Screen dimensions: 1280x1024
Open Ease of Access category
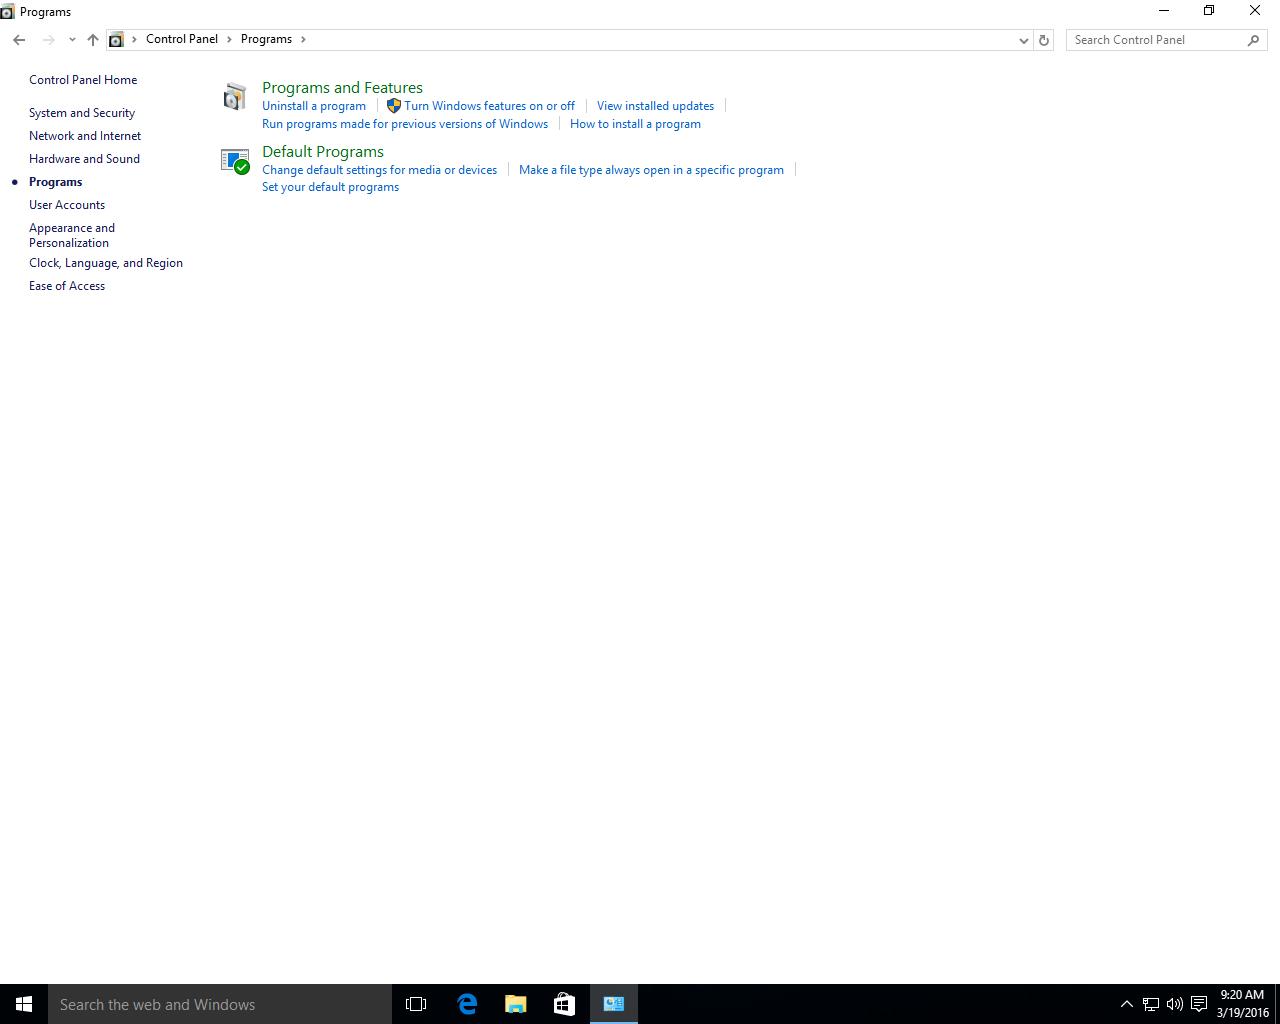67,286
